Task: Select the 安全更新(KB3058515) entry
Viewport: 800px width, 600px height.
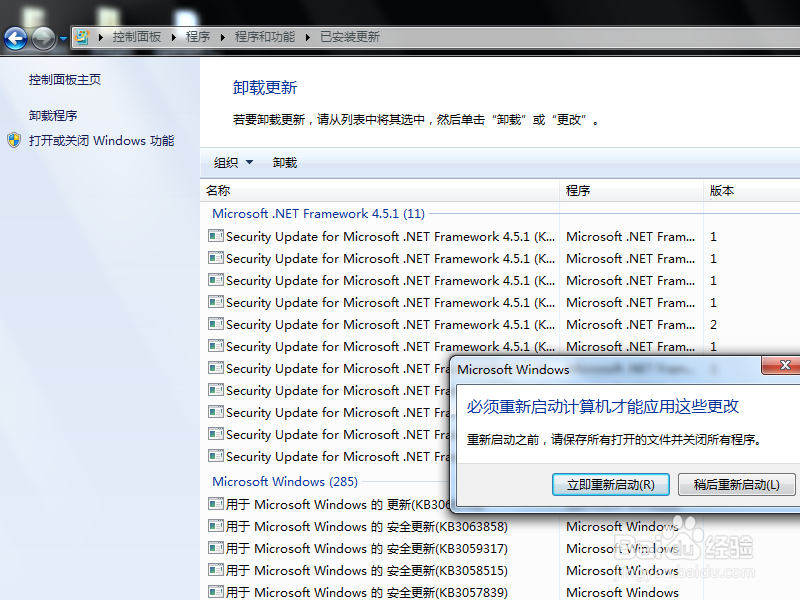Action: [367, 570]
